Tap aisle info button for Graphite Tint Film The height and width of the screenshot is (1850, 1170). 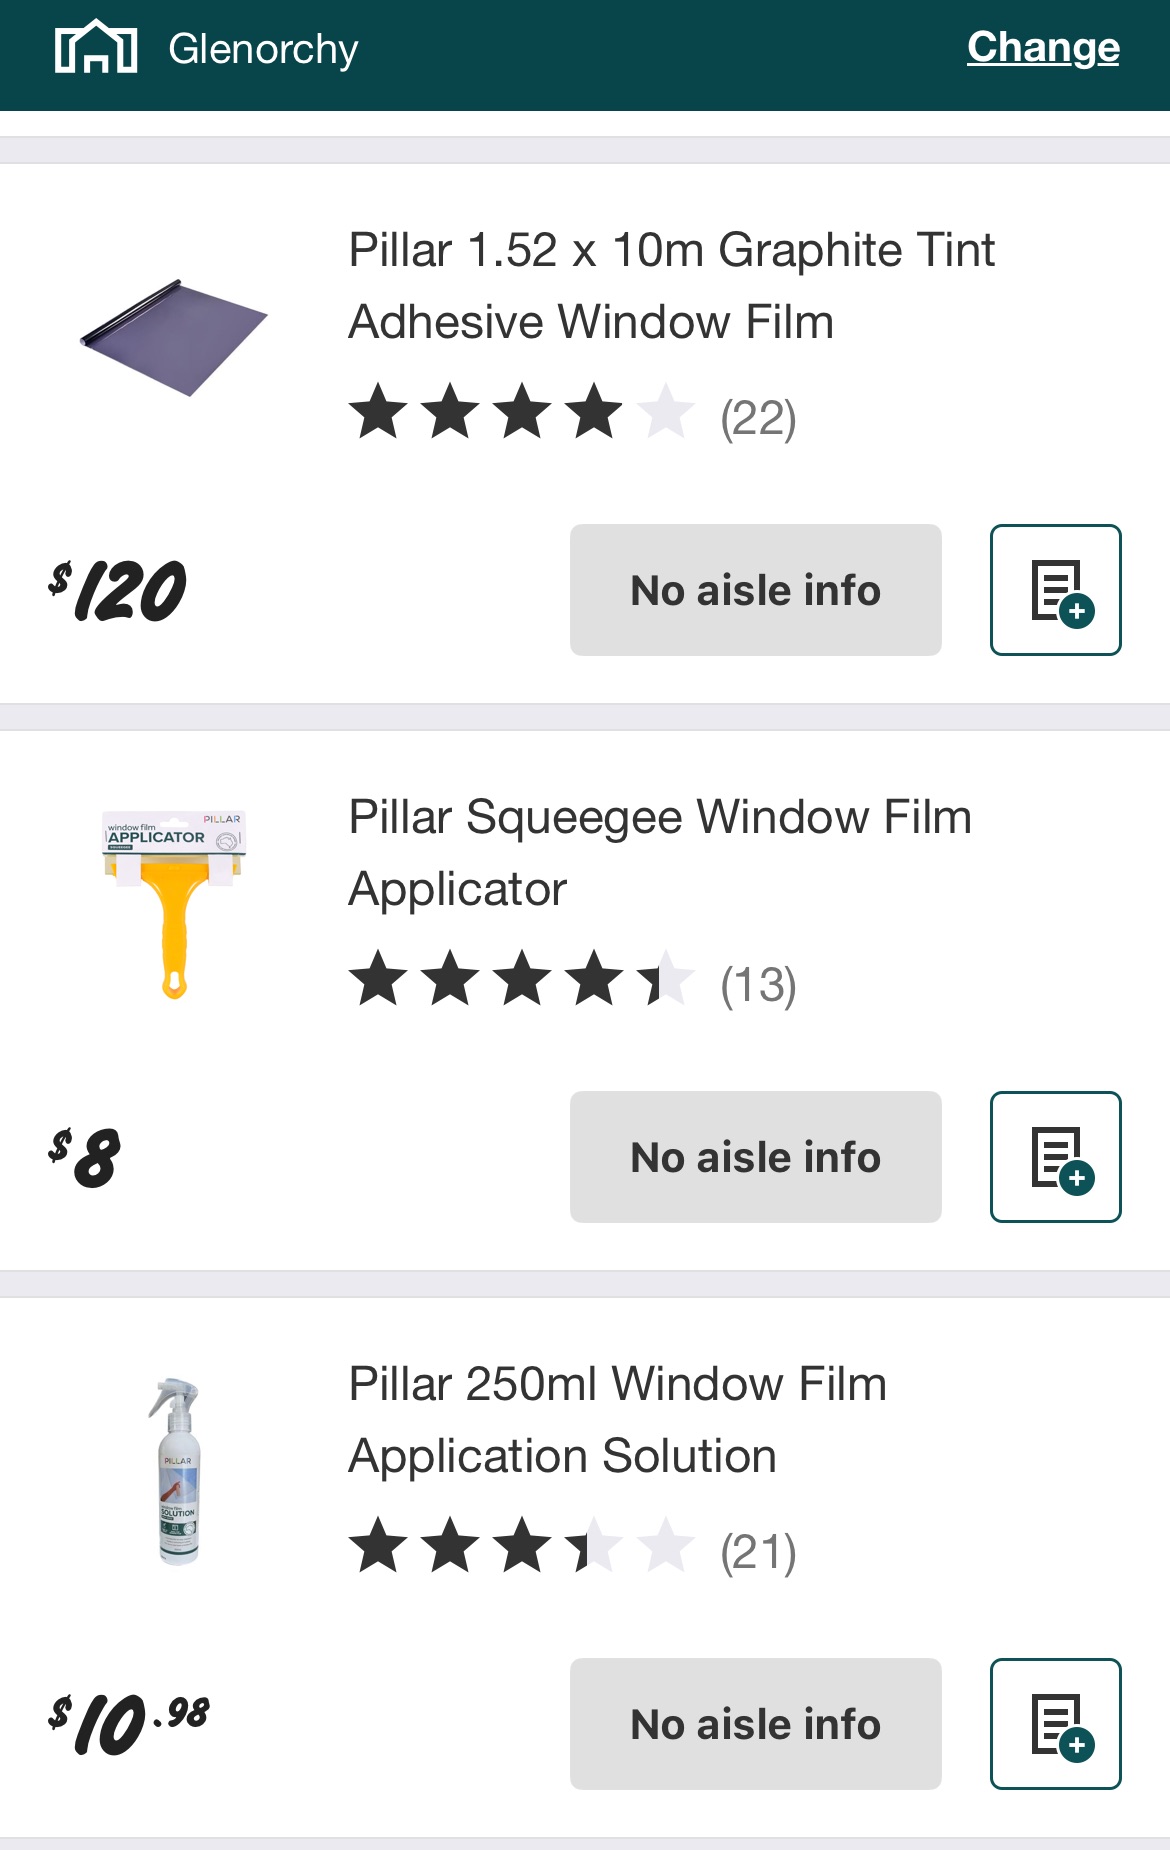[755, 590]
